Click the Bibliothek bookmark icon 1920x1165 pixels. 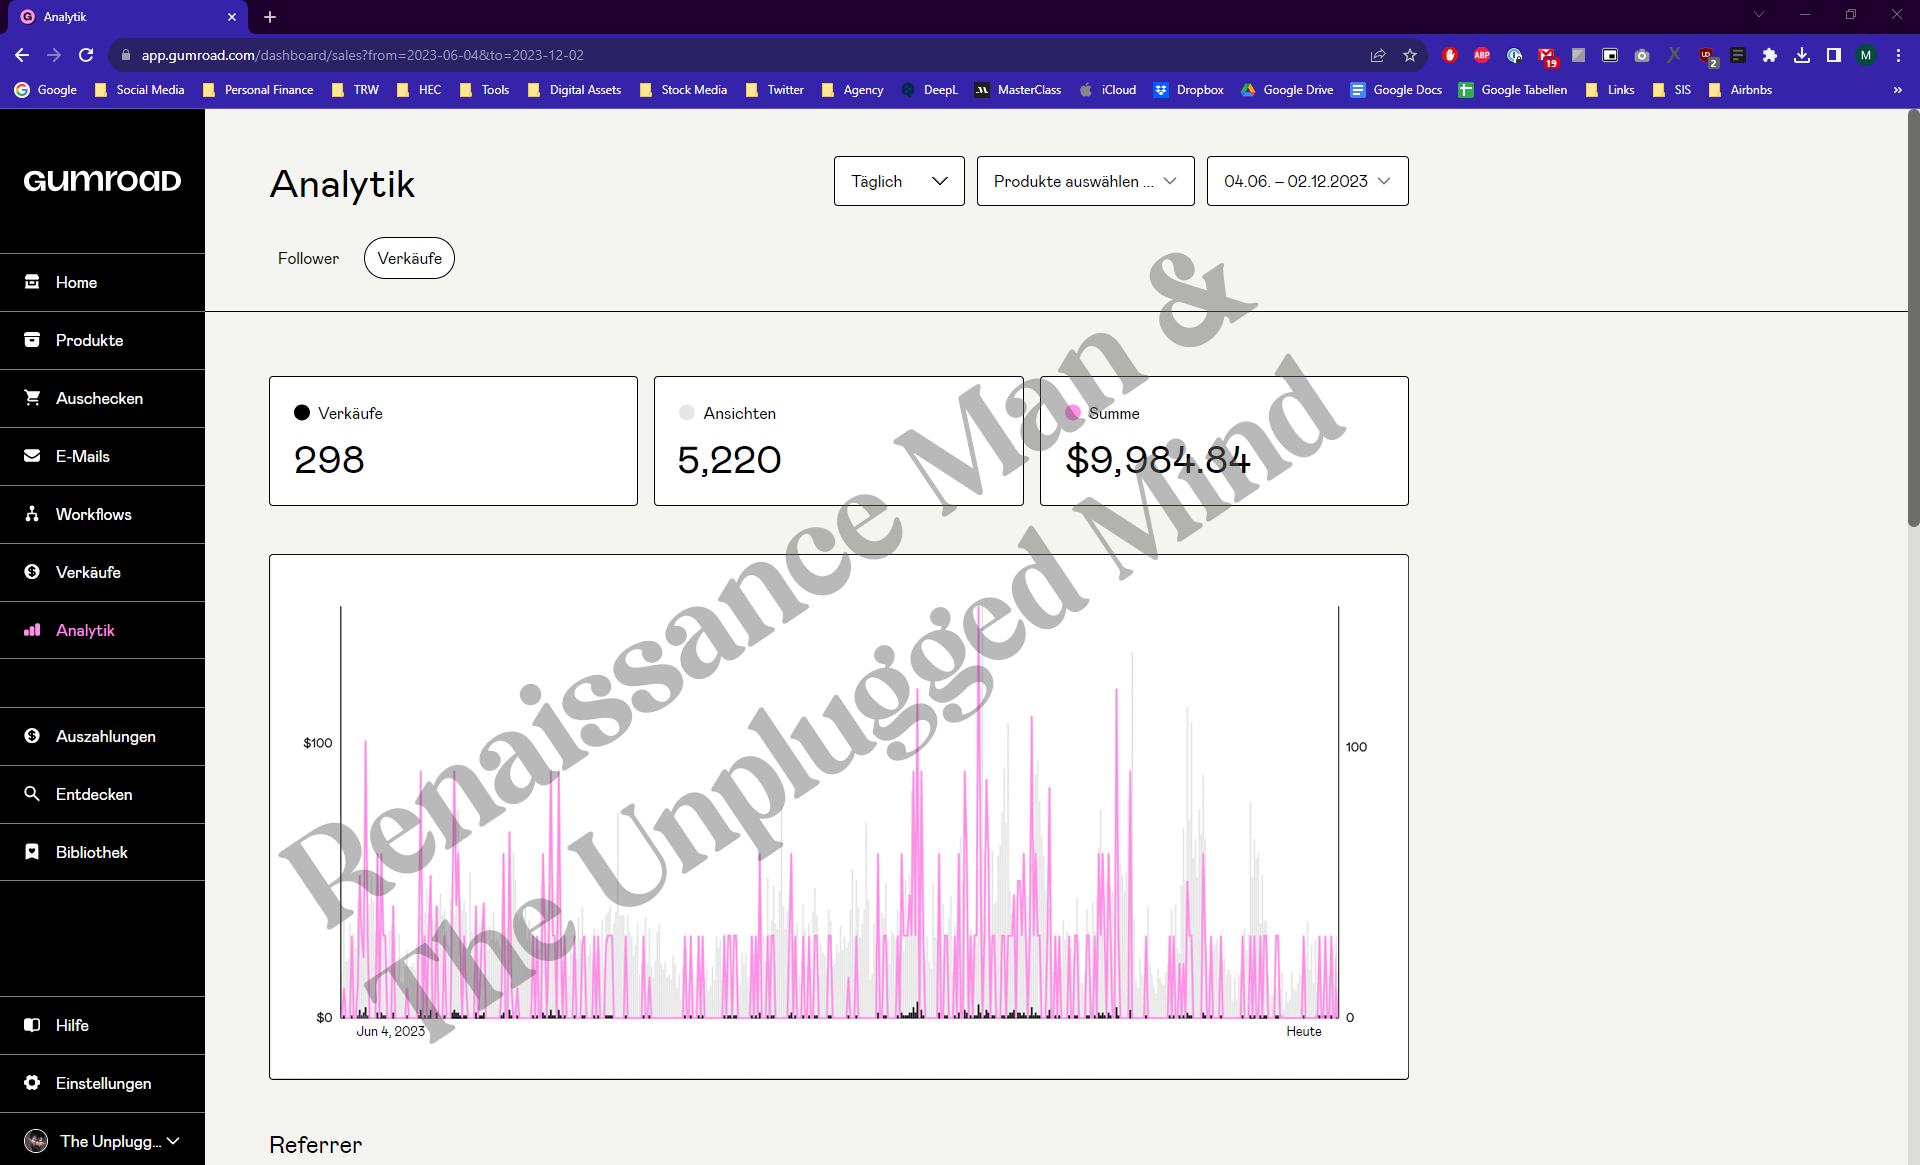click(32, 852)
